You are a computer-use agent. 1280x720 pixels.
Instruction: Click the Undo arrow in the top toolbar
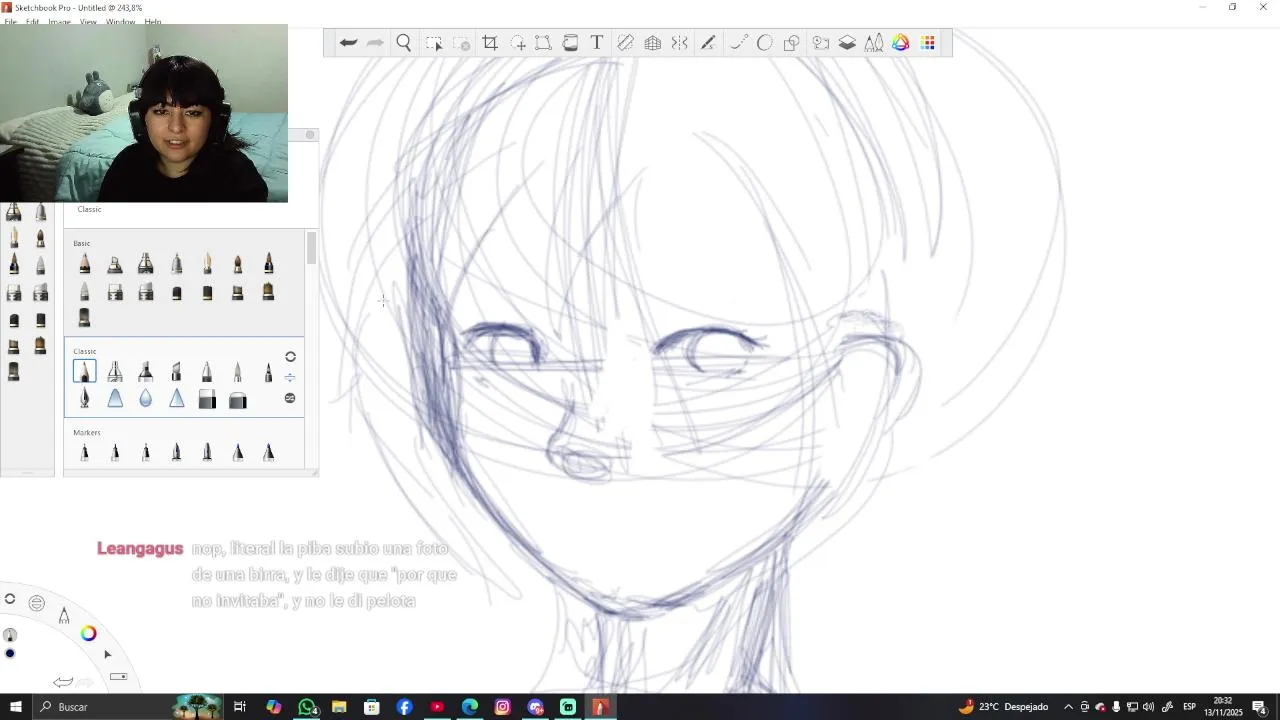pyautogui.click(x=348, y=43)
